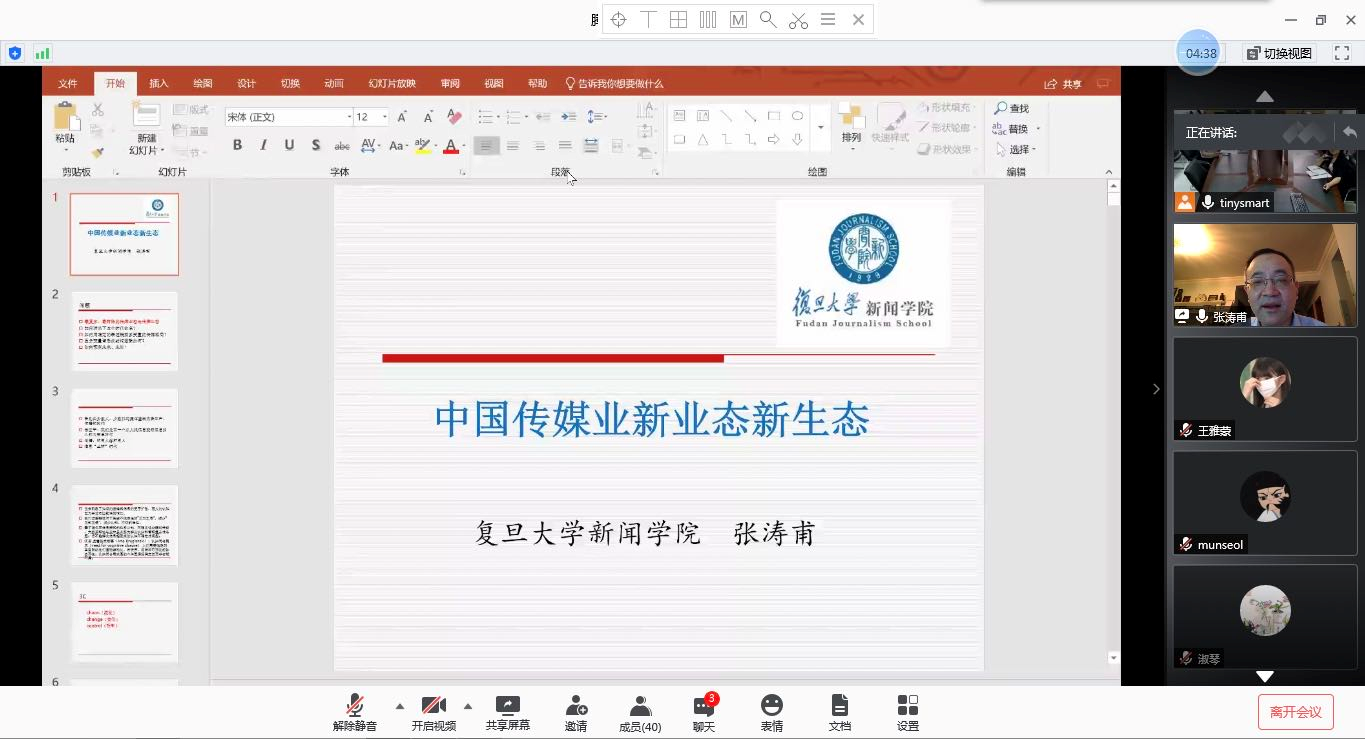Select the grid layout tool in floating toolbar
Screen dimensions: 1365x739
click(678, 19)
